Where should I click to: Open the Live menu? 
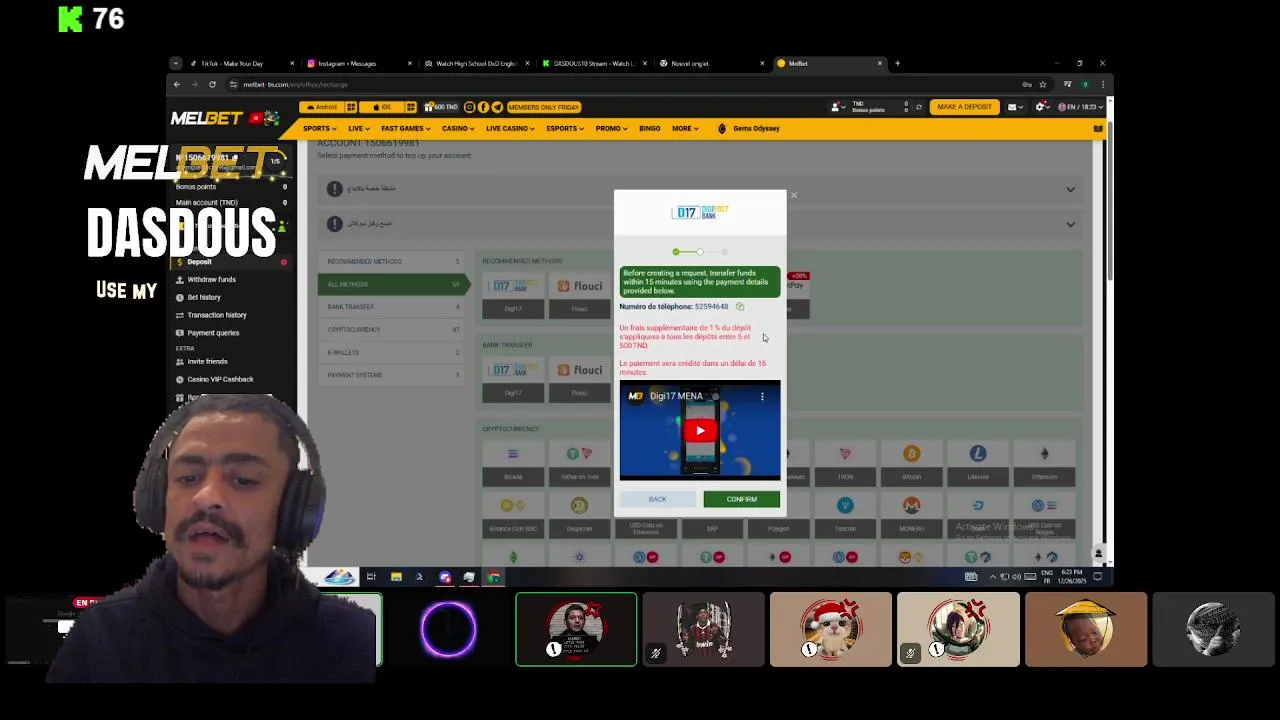358,128
